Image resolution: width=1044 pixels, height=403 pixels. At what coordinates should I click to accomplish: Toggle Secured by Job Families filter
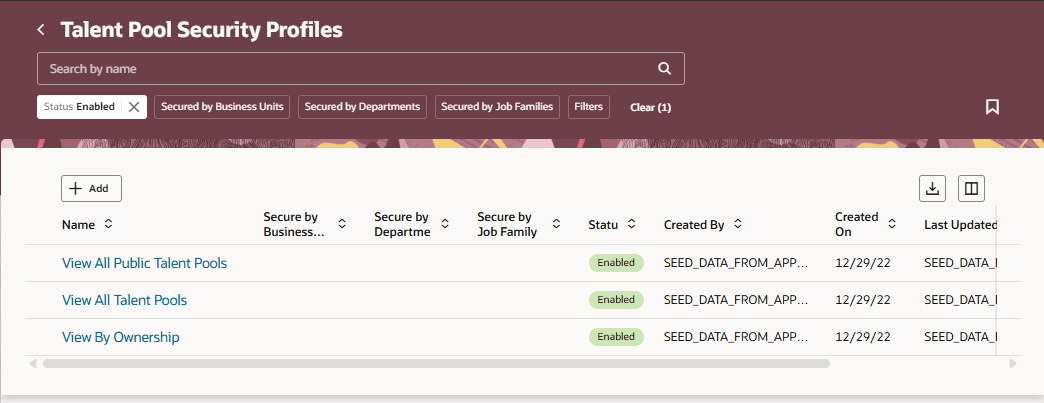tap(498, 107)
